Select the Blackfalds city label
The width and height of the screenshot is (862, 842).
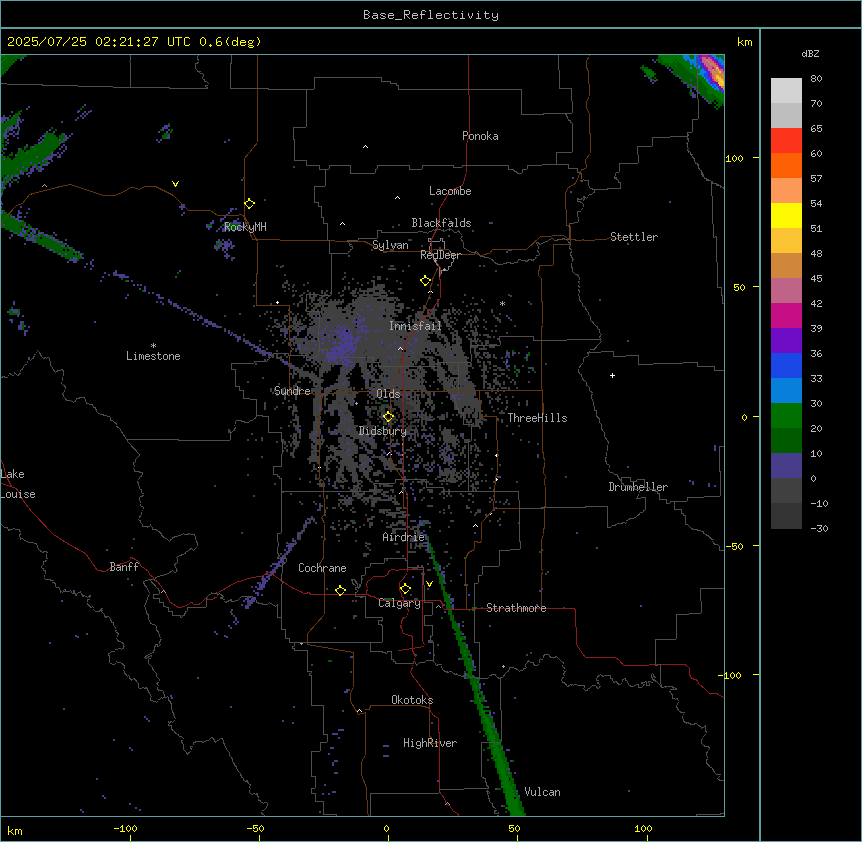(x=441, y=223)
